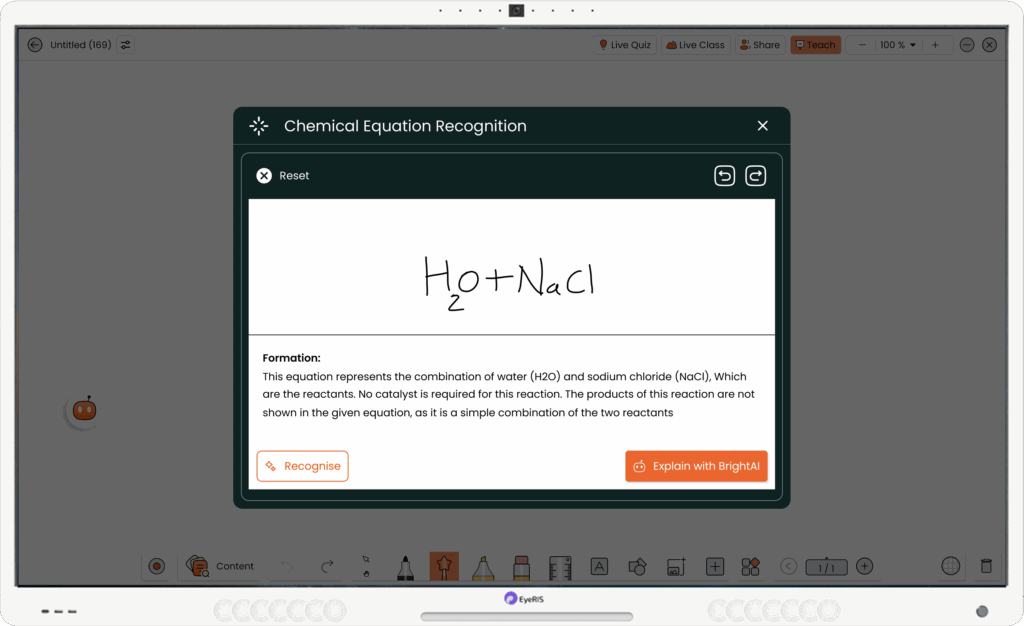Screen dimensions: 1024x626
Task: Select the eraser tool
Action: click(x=521, y=567)
